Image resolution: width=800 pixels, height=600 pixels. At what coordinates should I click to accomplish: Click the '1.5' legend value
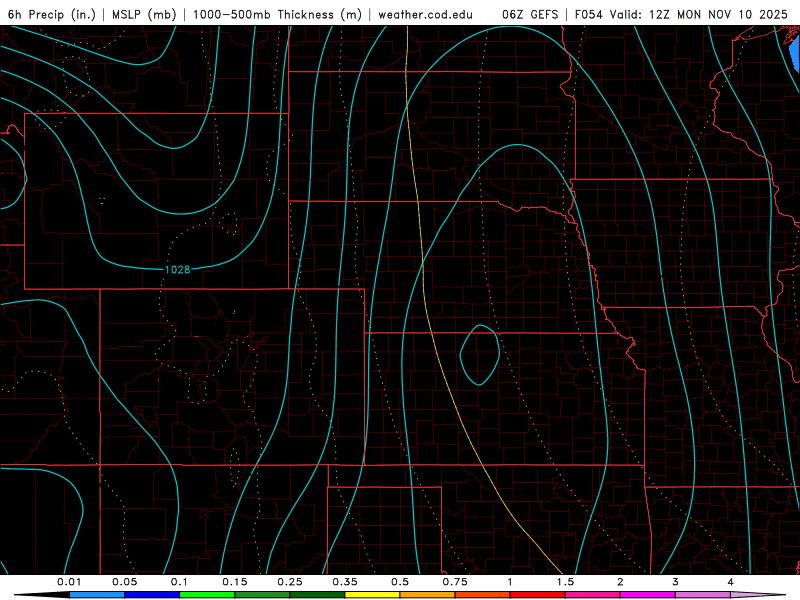click(x=565, y=582)
